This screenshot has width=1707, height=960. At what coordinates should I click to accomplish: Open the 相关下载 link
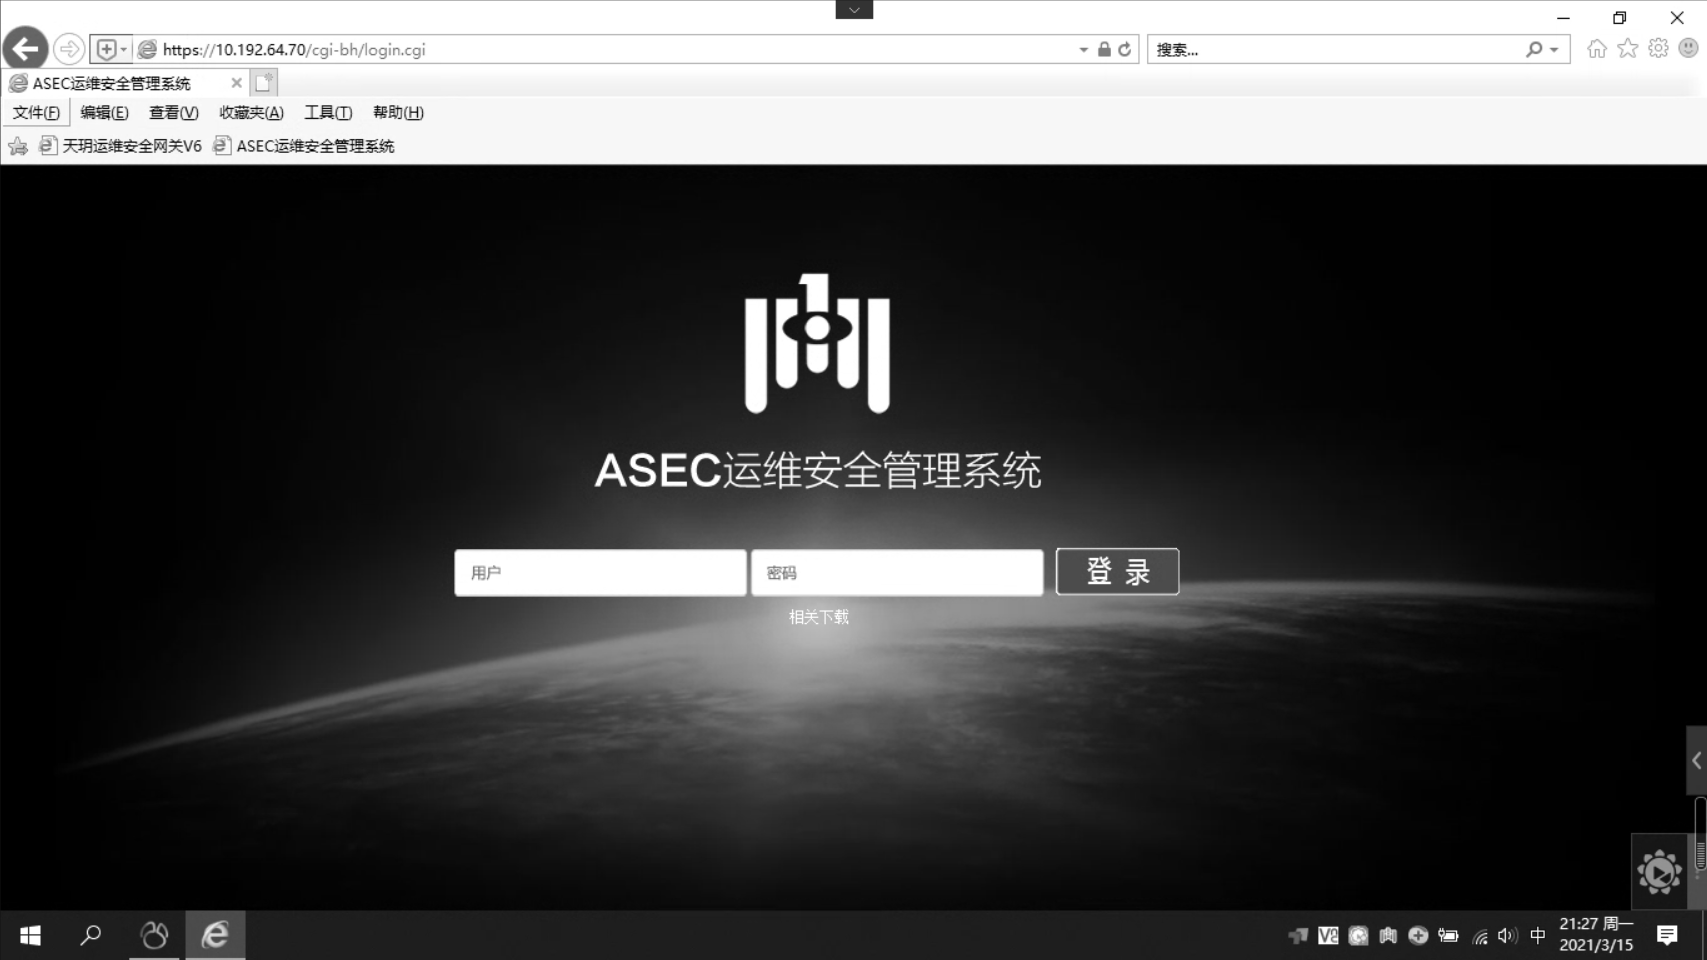coord(818,617)
